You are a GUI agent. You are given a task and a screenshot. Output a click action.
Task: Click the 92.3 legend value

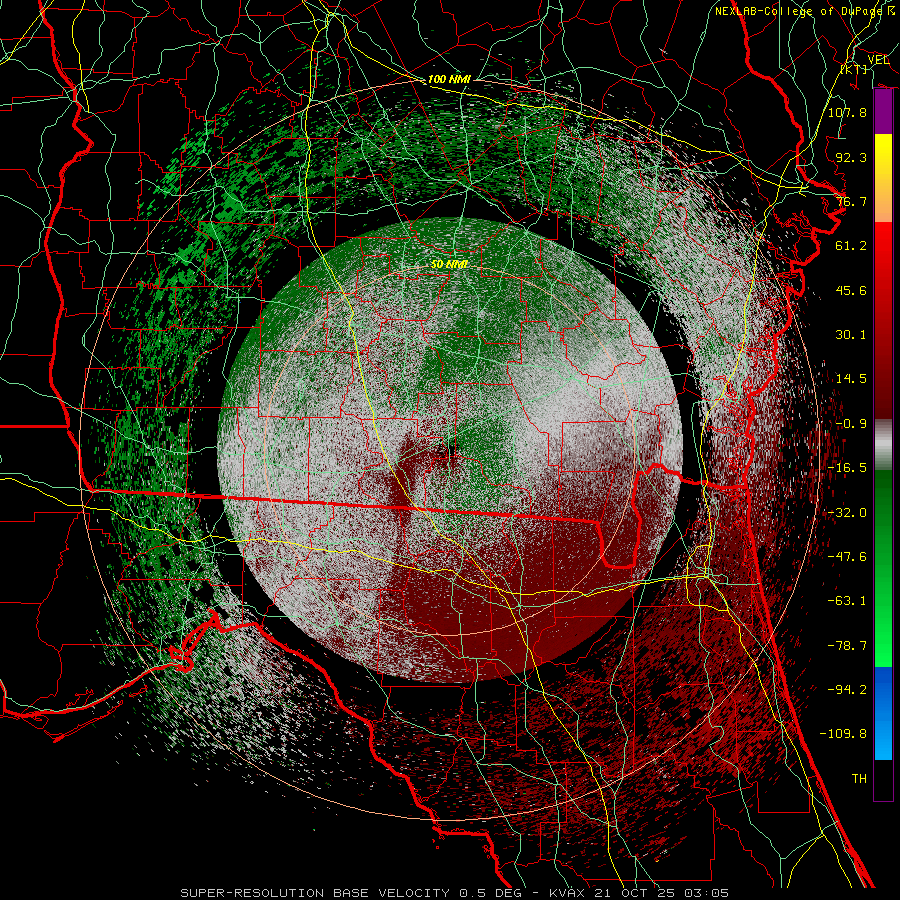click(x=851, y=157)
